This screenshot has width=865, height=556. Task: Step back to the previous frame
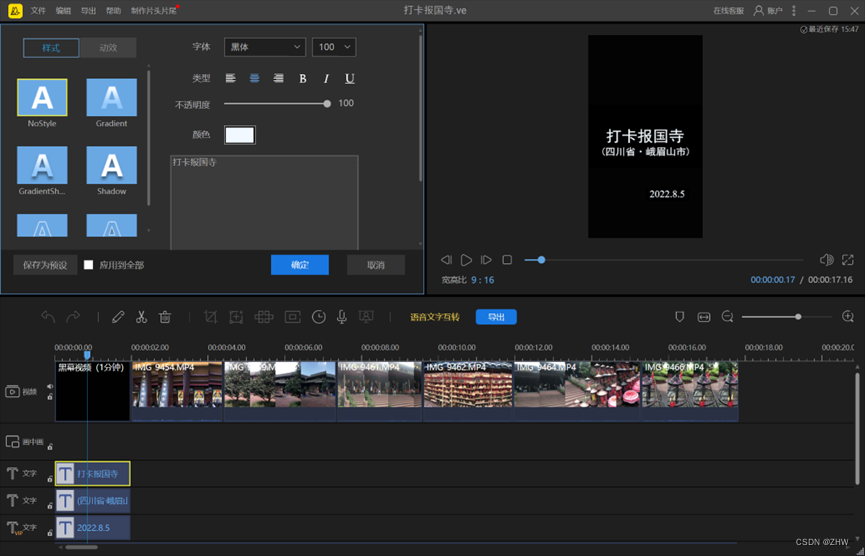(446, 260)
